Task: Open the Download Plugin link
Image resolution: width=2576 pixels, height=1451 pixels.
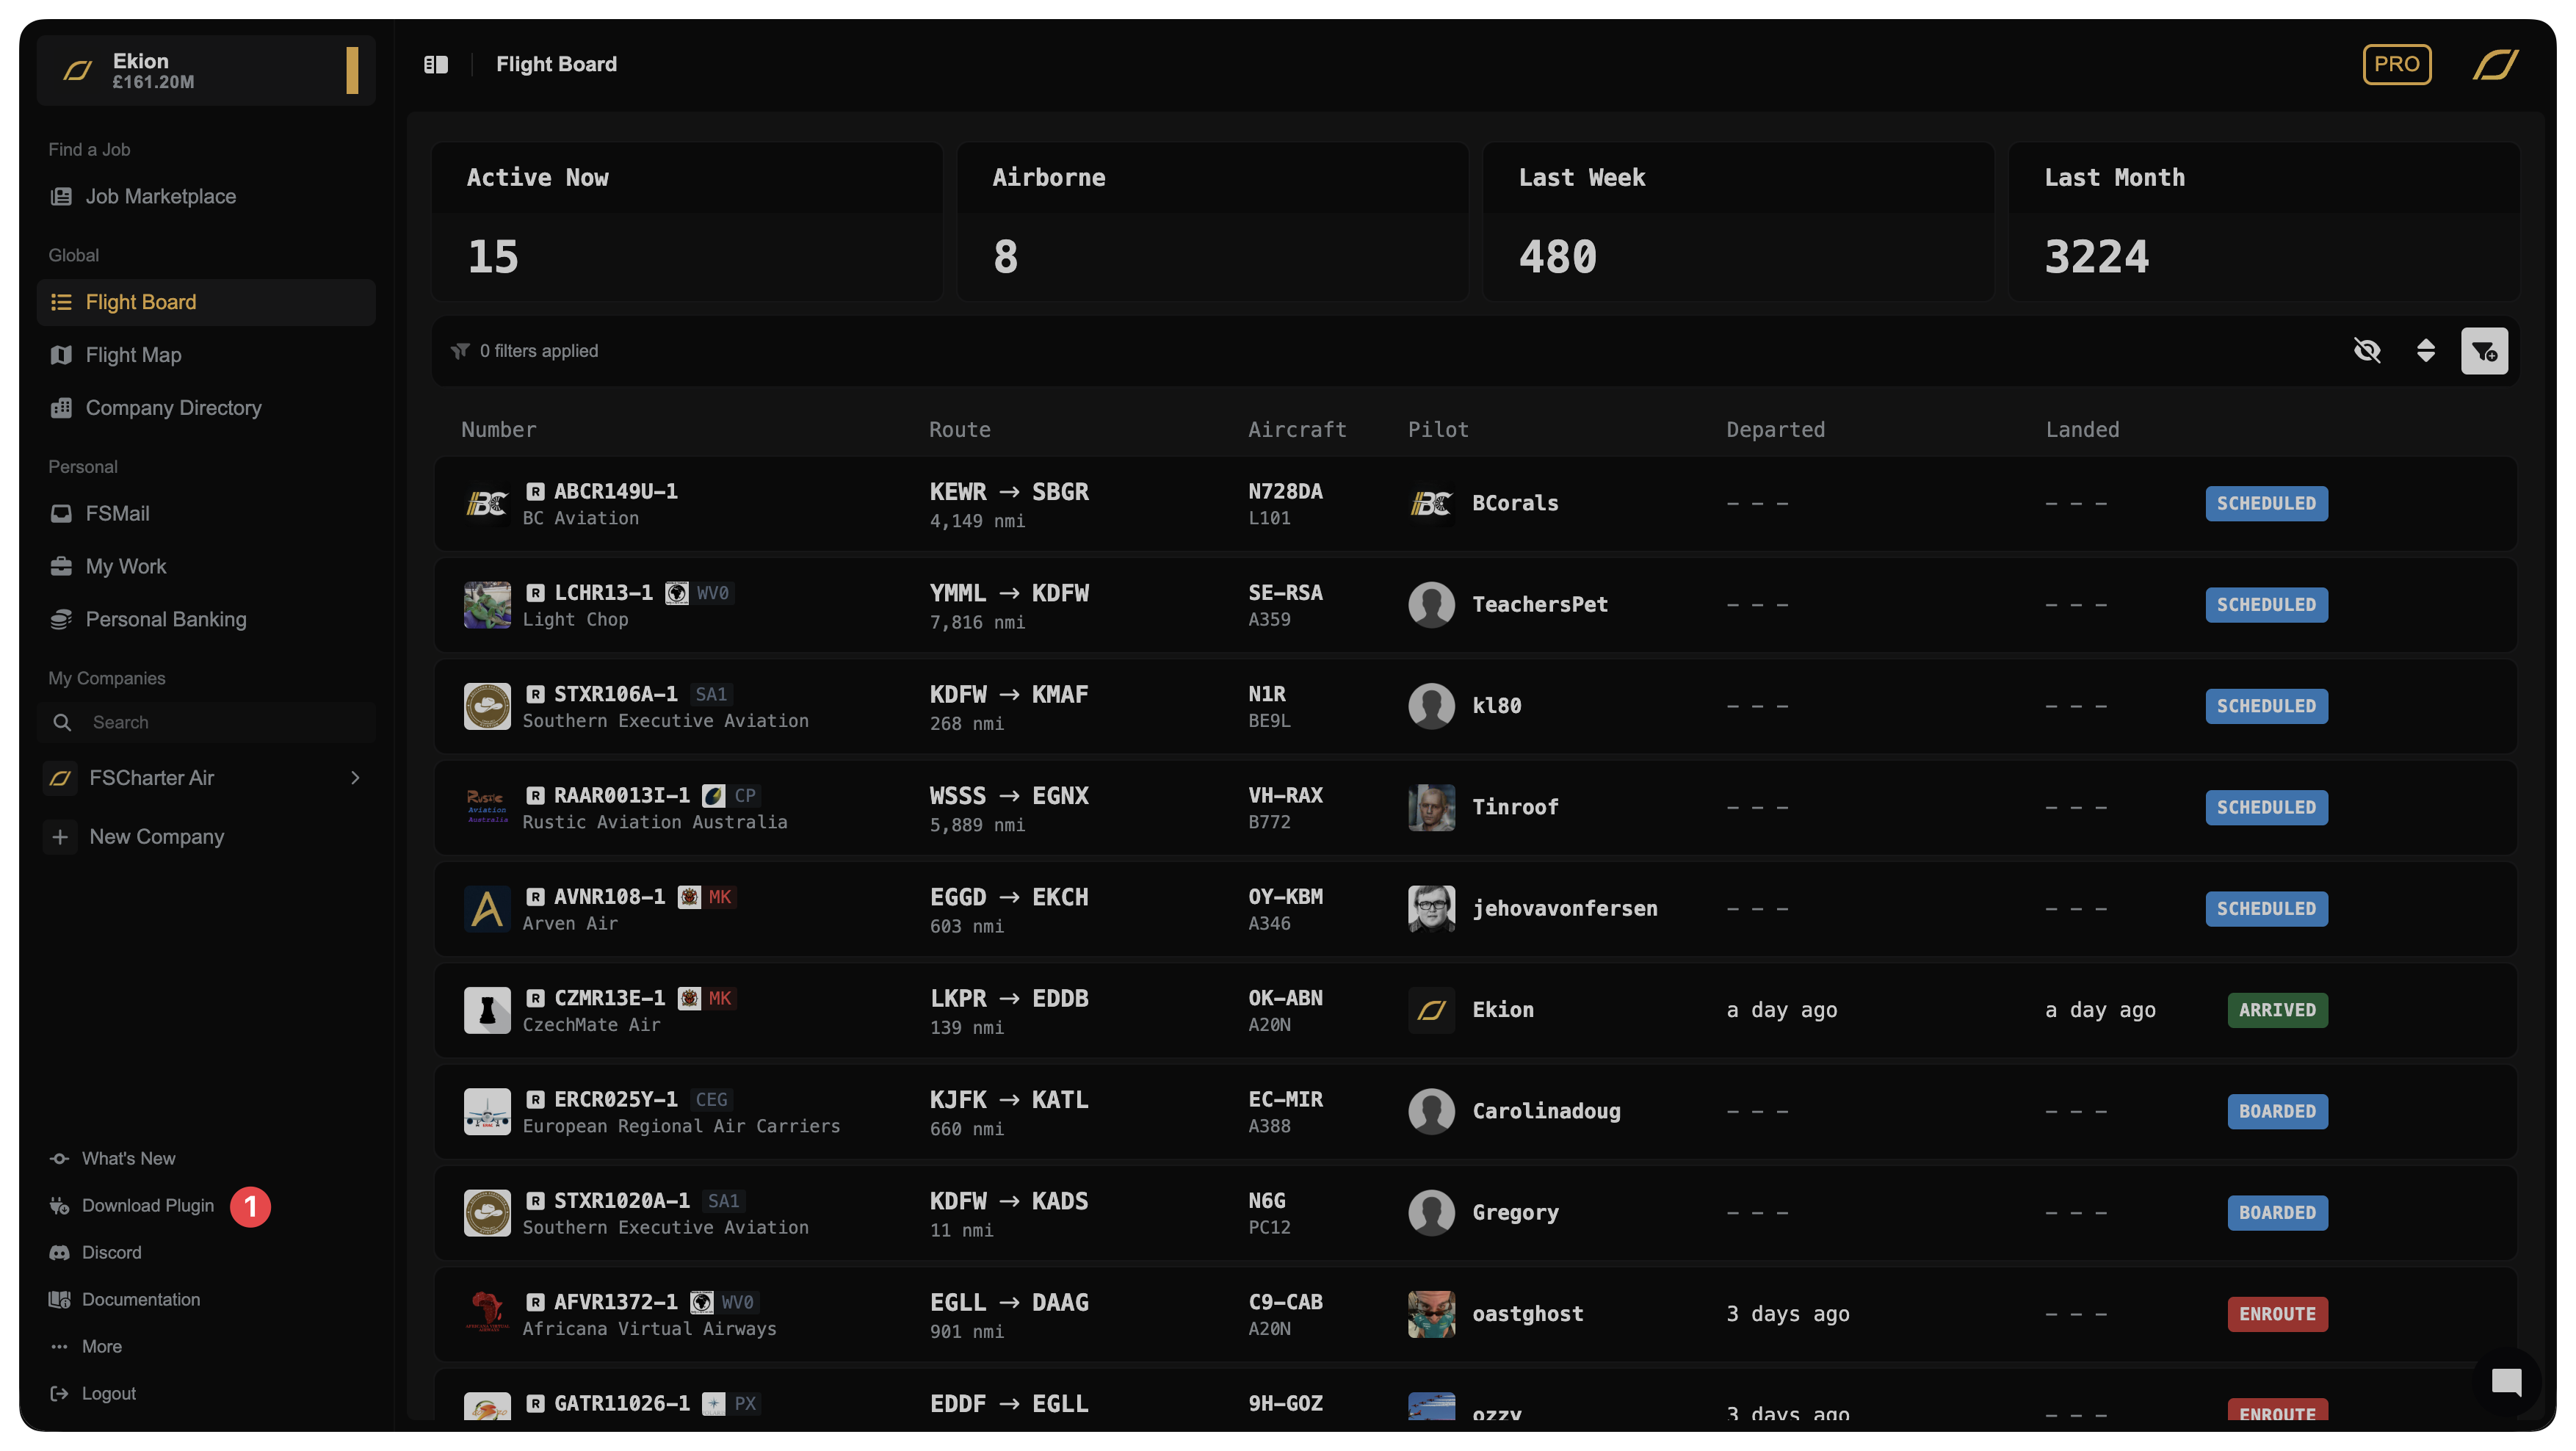Action: point(148,1206)
